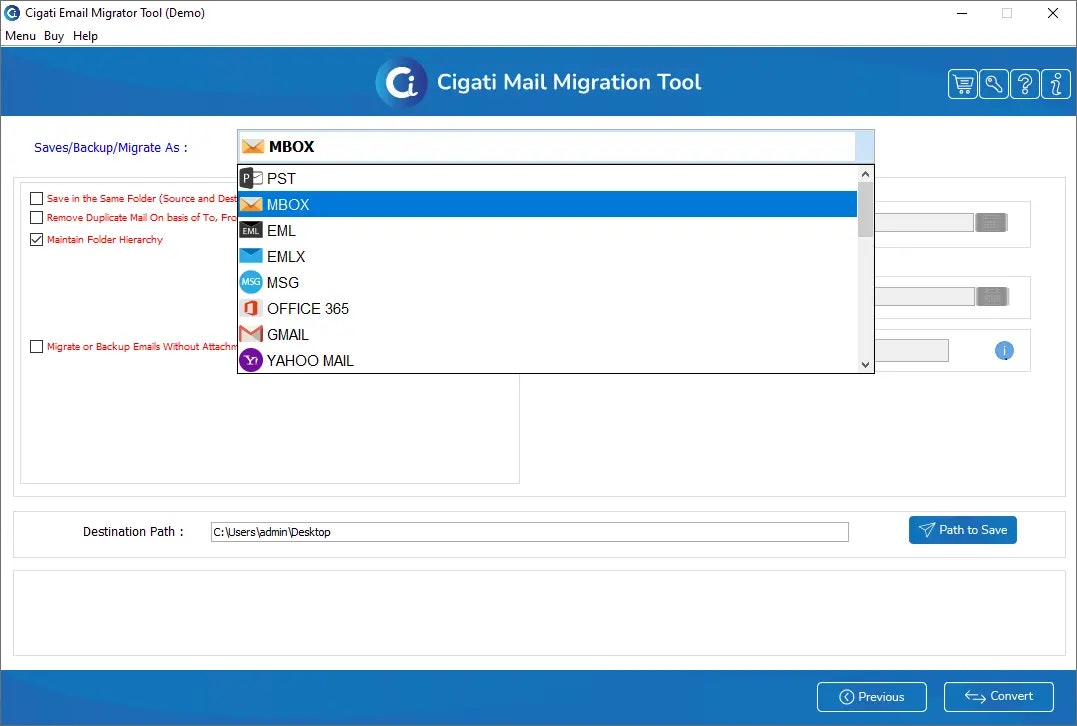This screenshot has height=726, width=1077.
Task: Open the Menu menu
Action: click(21, 36)
